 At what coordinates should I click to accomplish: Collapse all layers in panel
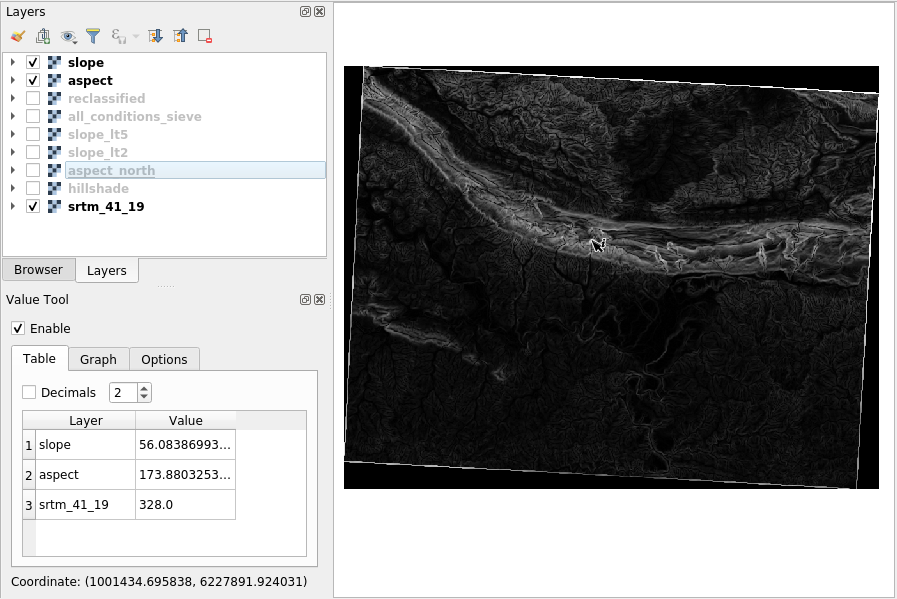[x=181, y=36]
